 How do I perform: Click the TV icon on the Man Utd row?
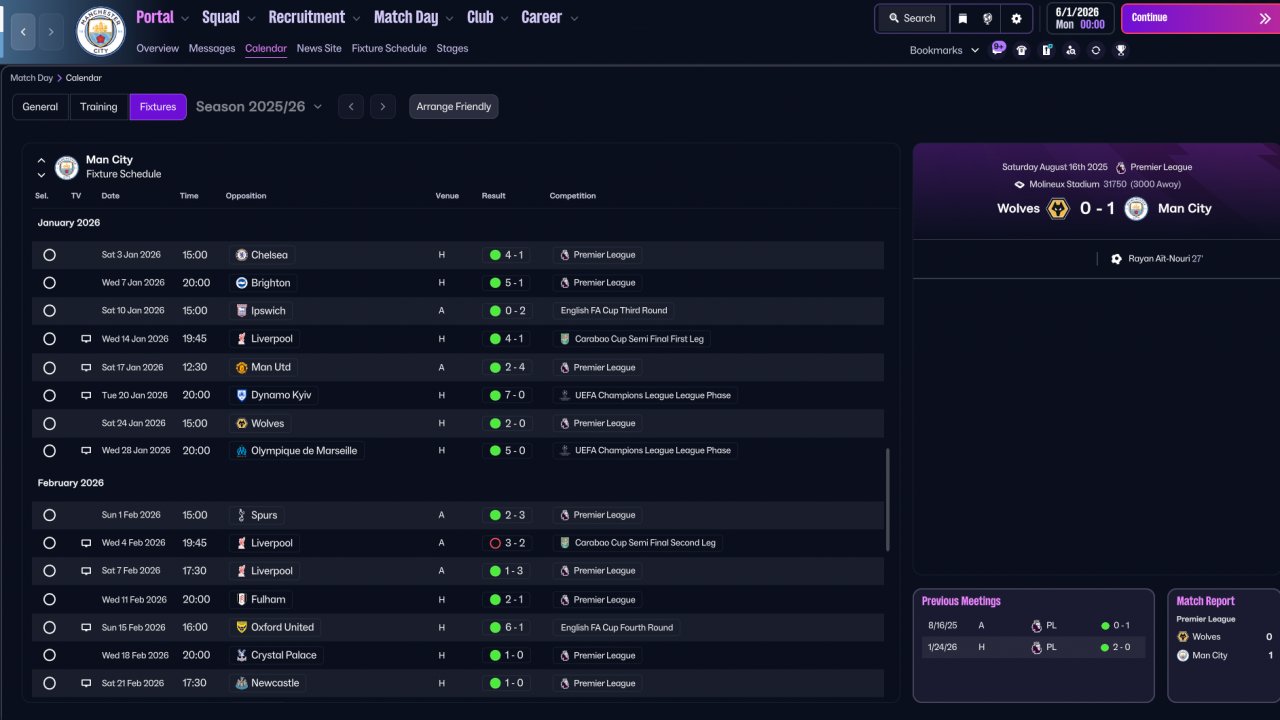[86, 367]
